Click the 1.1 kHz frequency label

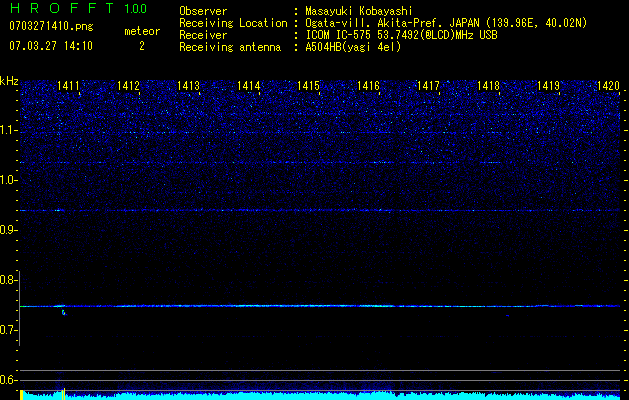pyautogui.click(x=8, y=130)
